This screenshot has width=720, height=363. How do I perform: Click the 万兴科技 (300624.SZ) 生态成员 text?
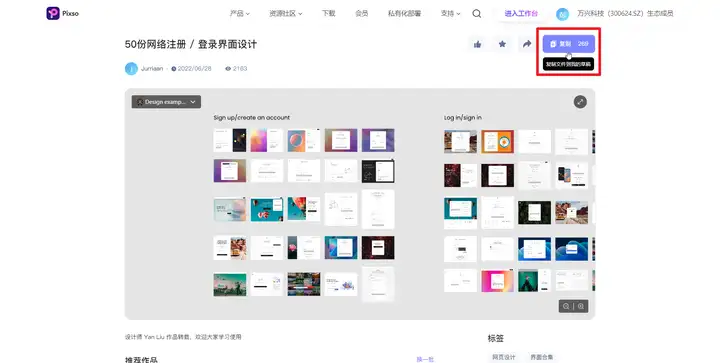point(625,14)
